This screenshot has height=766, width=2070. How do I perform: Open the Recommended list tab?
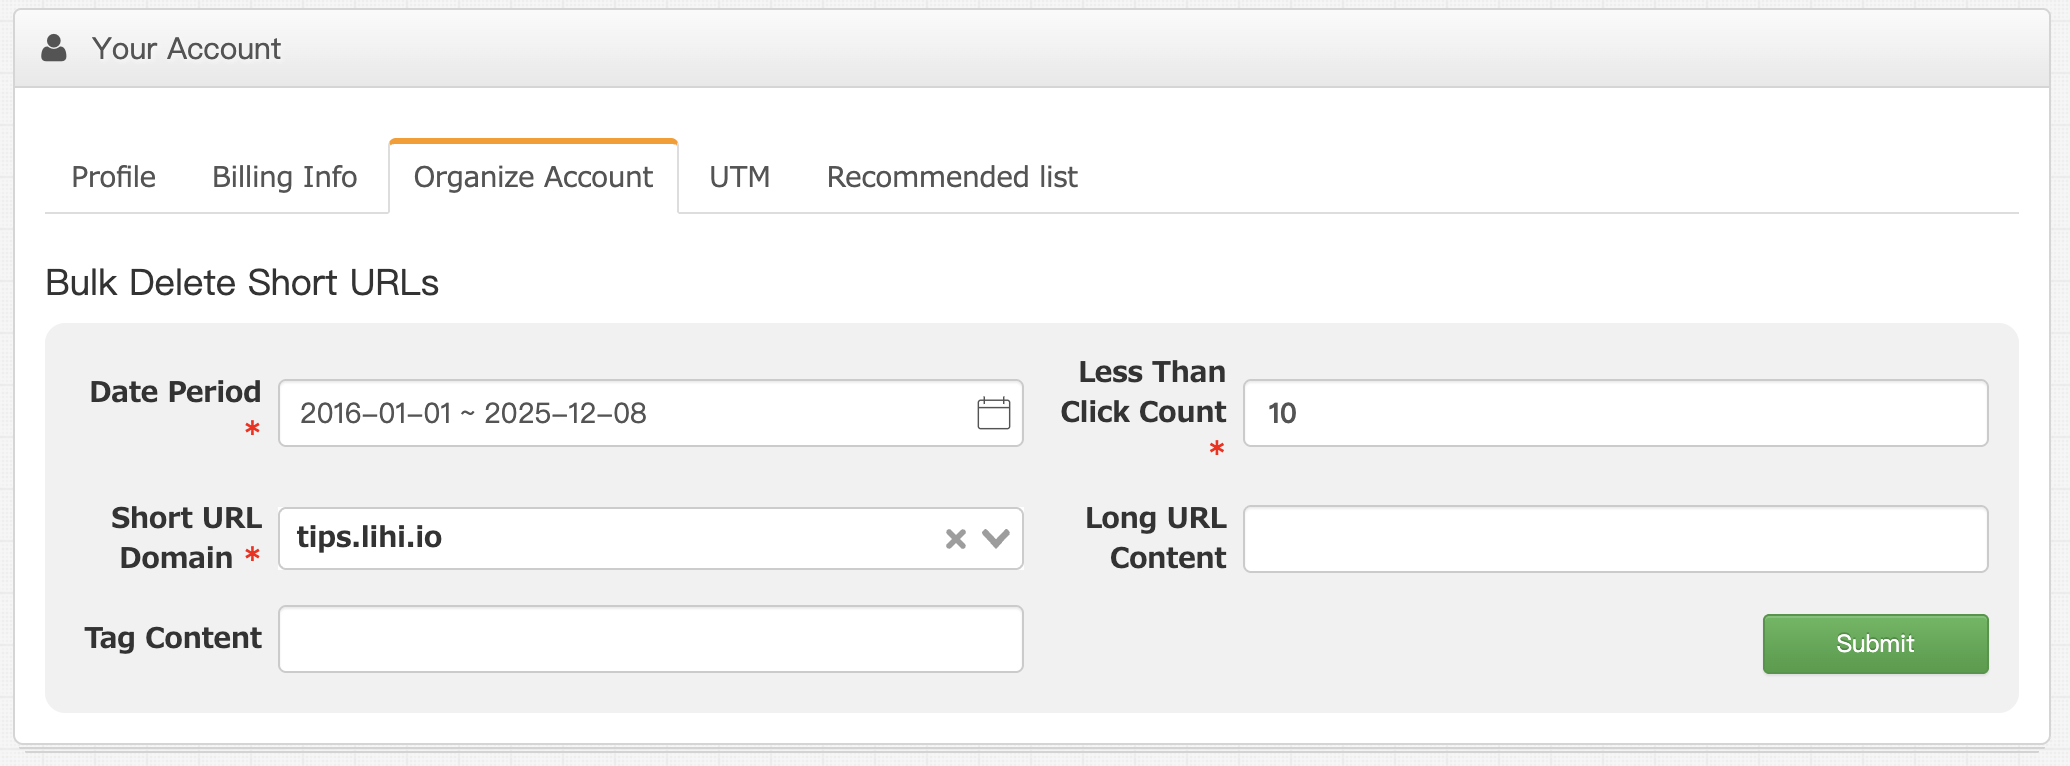pos(952,177)
